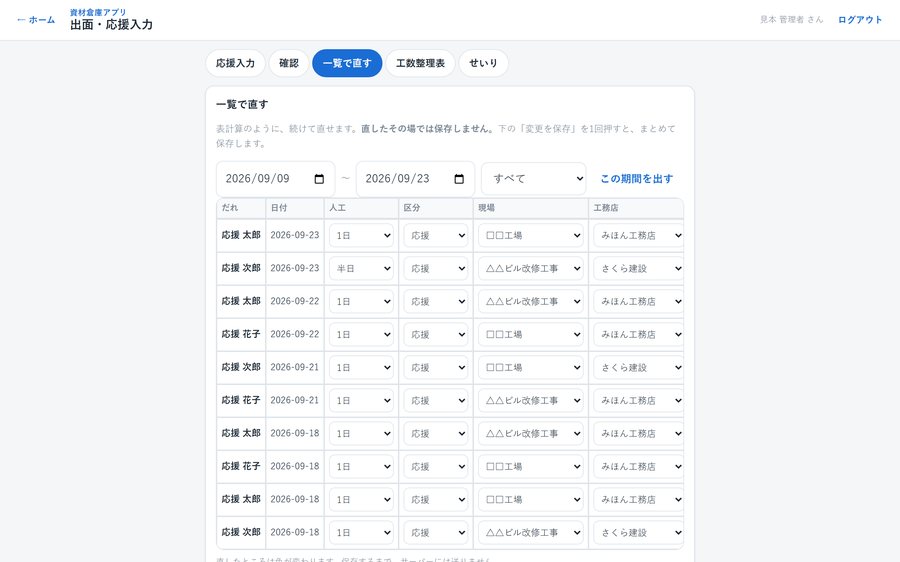
Task: Open さくら建設 dropdown for 応援 次郎 2026-09-23
Action: click(638, 269)
